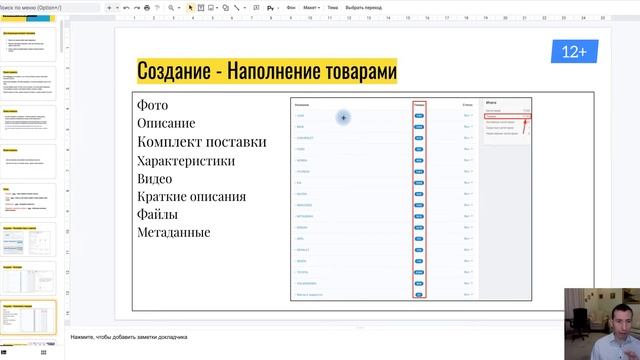Expand the line type dropdown arrow
This screenshot has width=640, height=360.
tap(244, 8)
